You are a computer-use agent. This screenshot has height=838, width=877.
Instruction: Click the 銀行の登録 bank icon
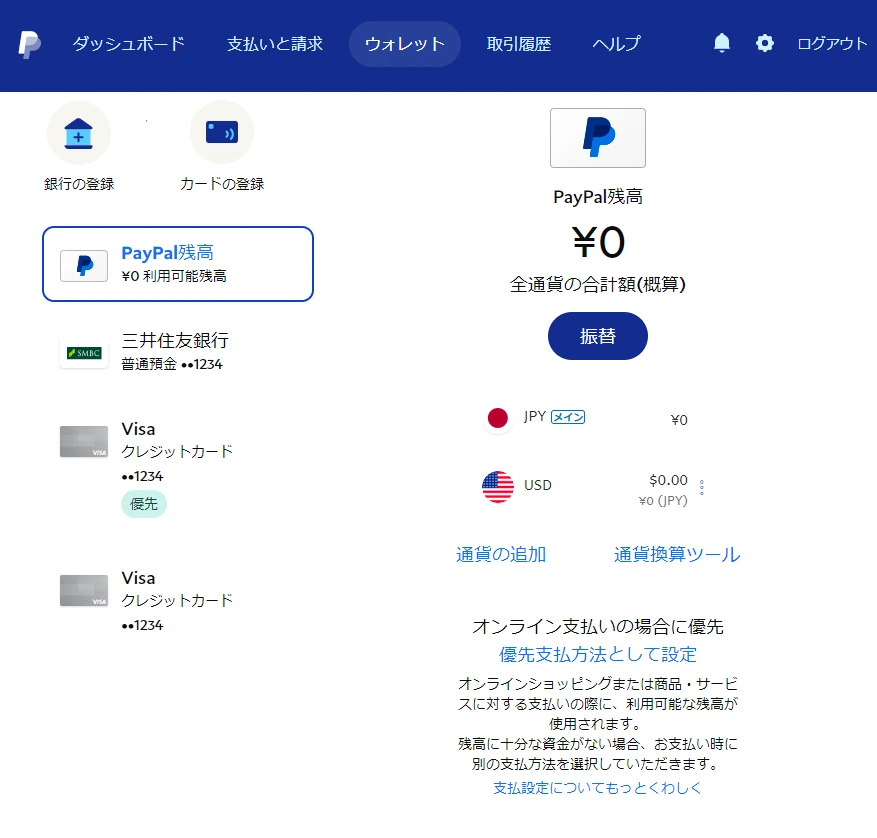[x=79, y=133]
